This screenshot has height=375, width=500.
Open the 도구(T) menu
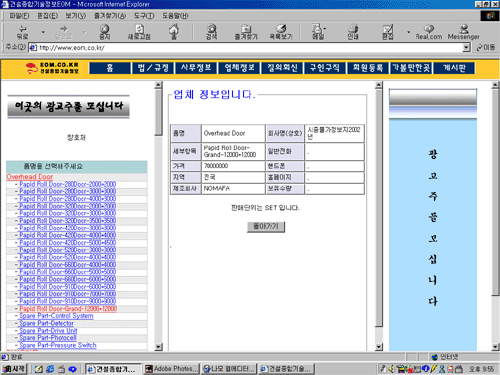(x=144, y=16)
